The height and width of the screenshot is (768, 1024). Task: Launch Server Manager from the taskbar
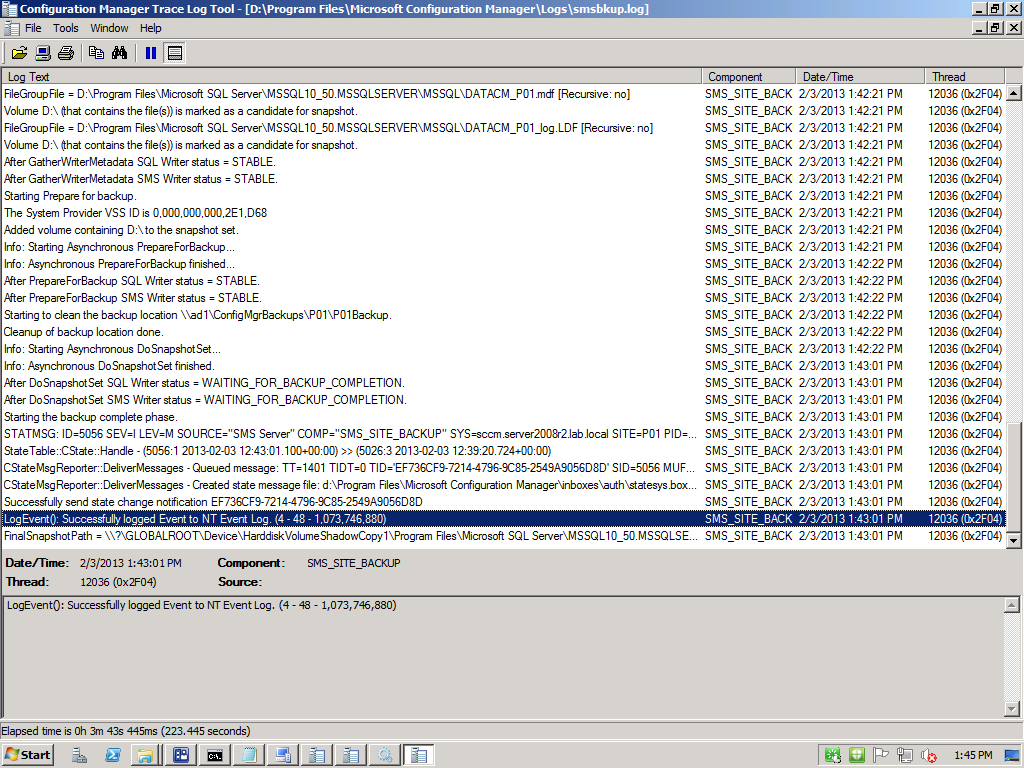[x=80, y=756]
